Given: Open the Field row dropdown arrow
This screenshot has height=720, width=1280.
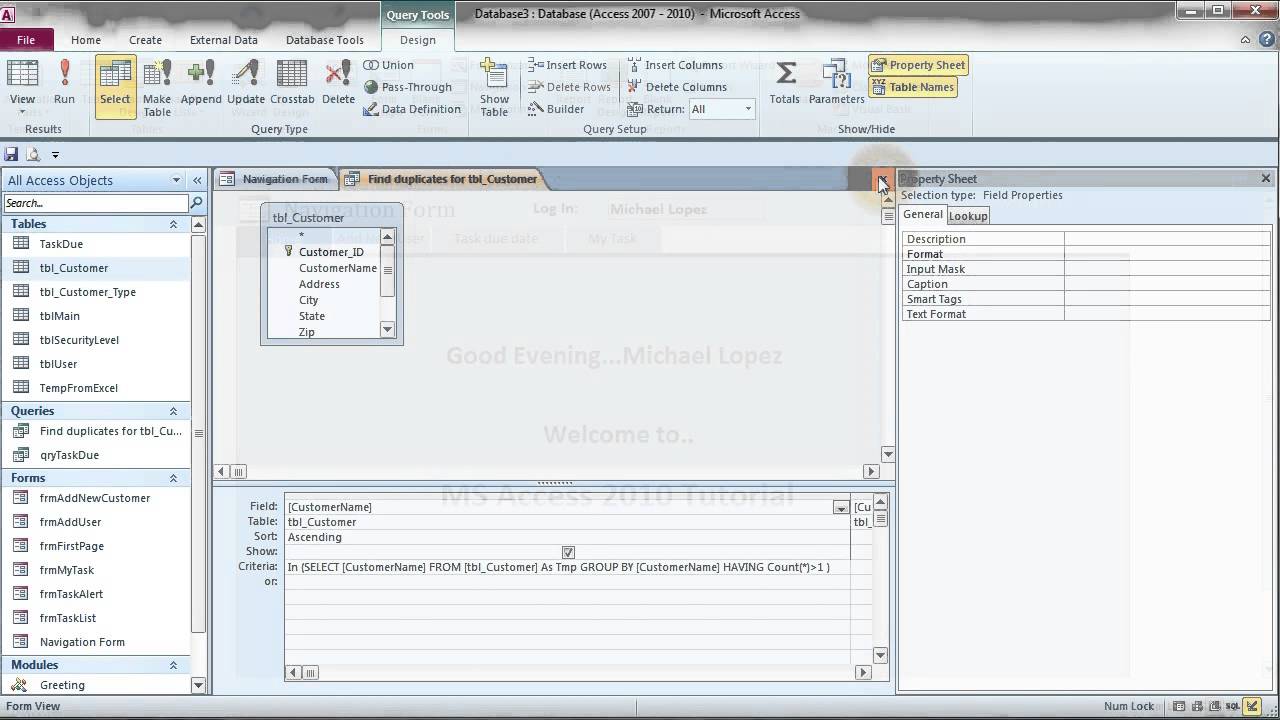Looking at the screenshot, I should 840,508.
